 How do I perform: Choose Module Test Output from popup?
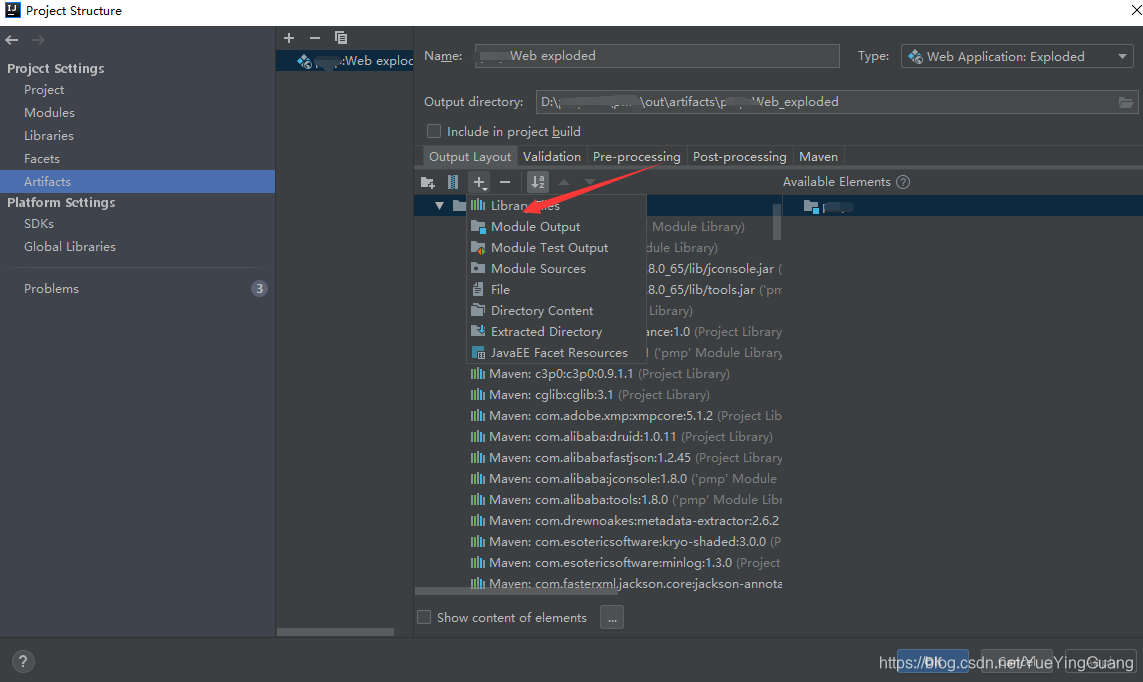click(x=556, y=248)
